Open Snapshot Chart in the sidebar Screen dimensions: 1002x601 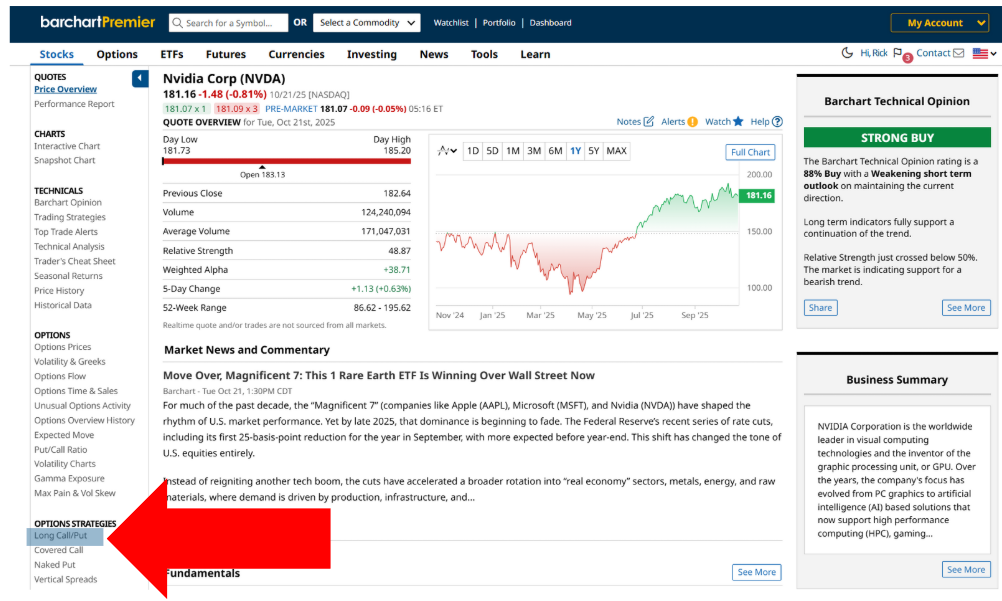65,160
